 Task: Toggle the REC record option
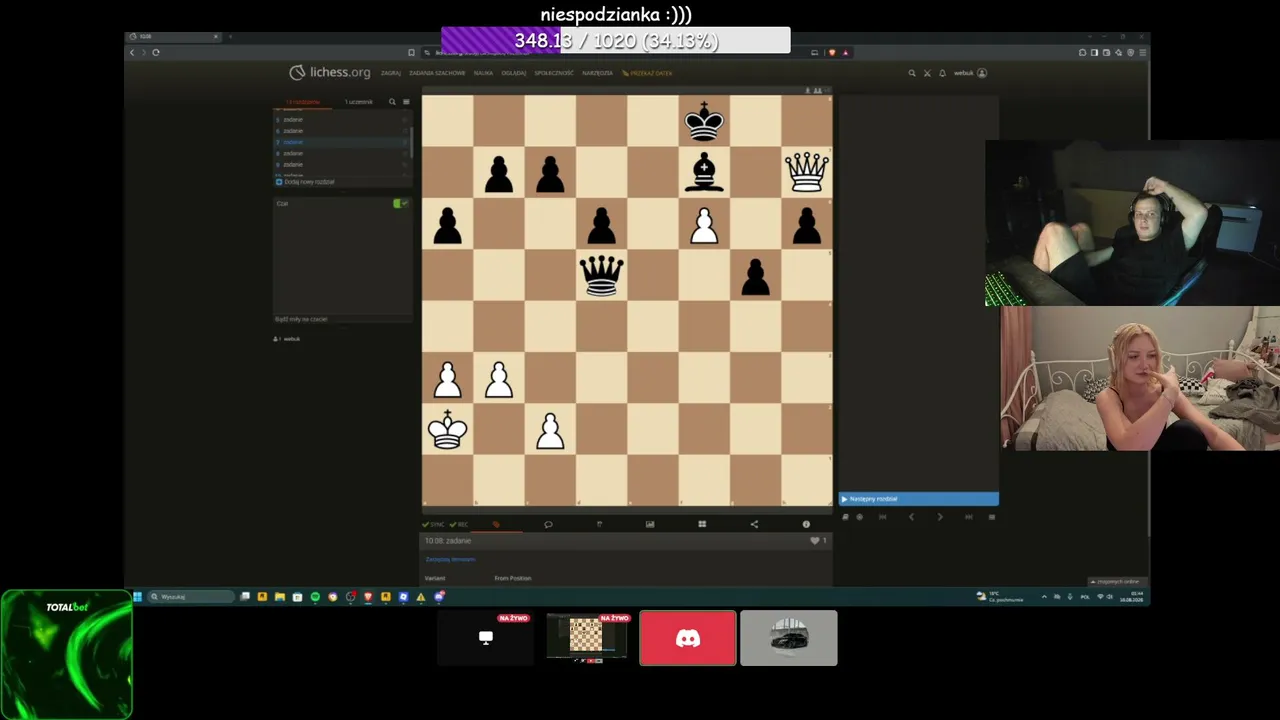[459, 524]
